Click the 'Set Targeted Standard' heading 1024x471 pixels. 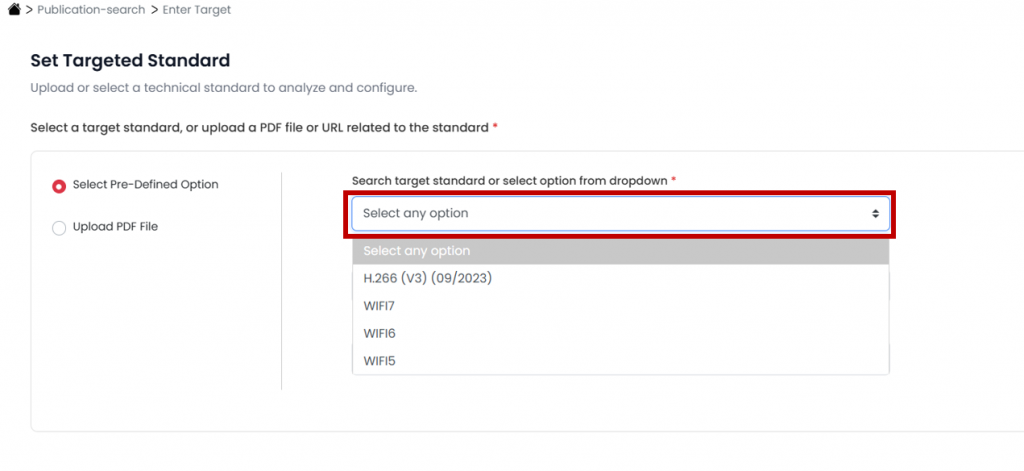pos(130,60)
